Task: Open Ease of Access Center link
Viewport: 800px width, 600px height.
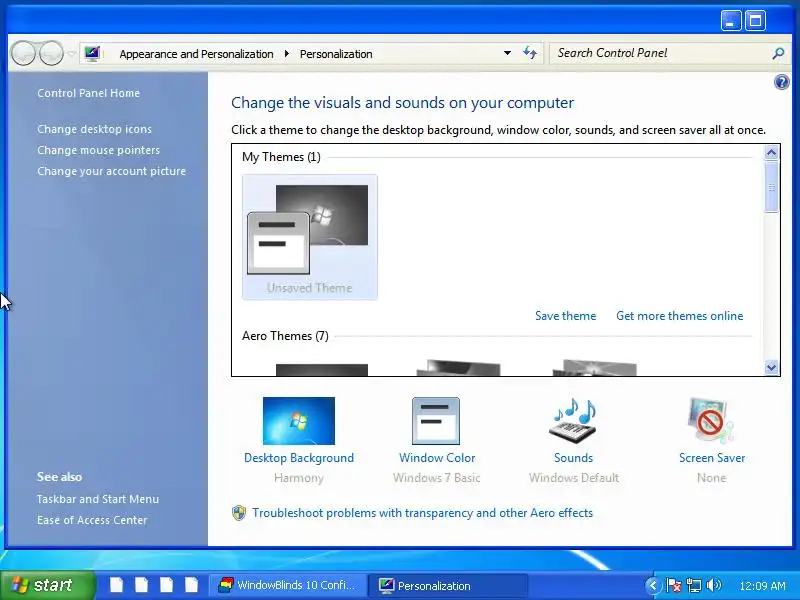Action: click(x=92, y=520)
